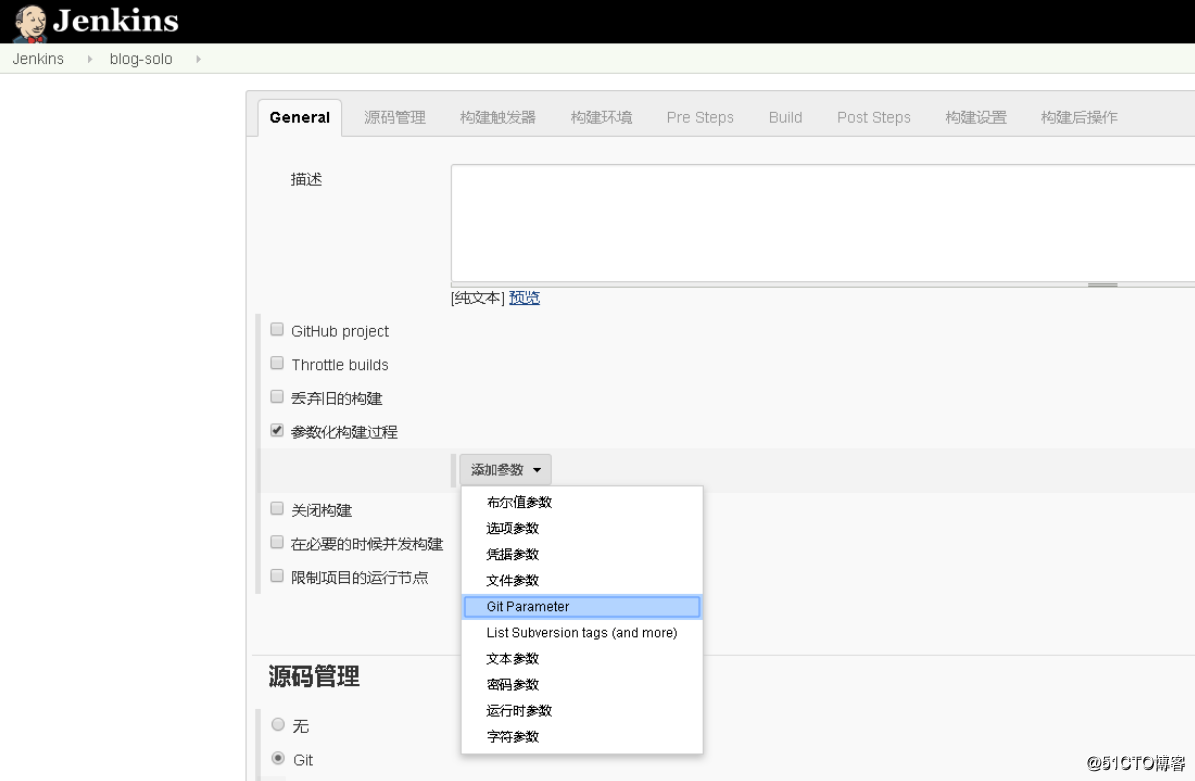
Task: Select List Subversion tags (and more)
Action: point(581,632)
